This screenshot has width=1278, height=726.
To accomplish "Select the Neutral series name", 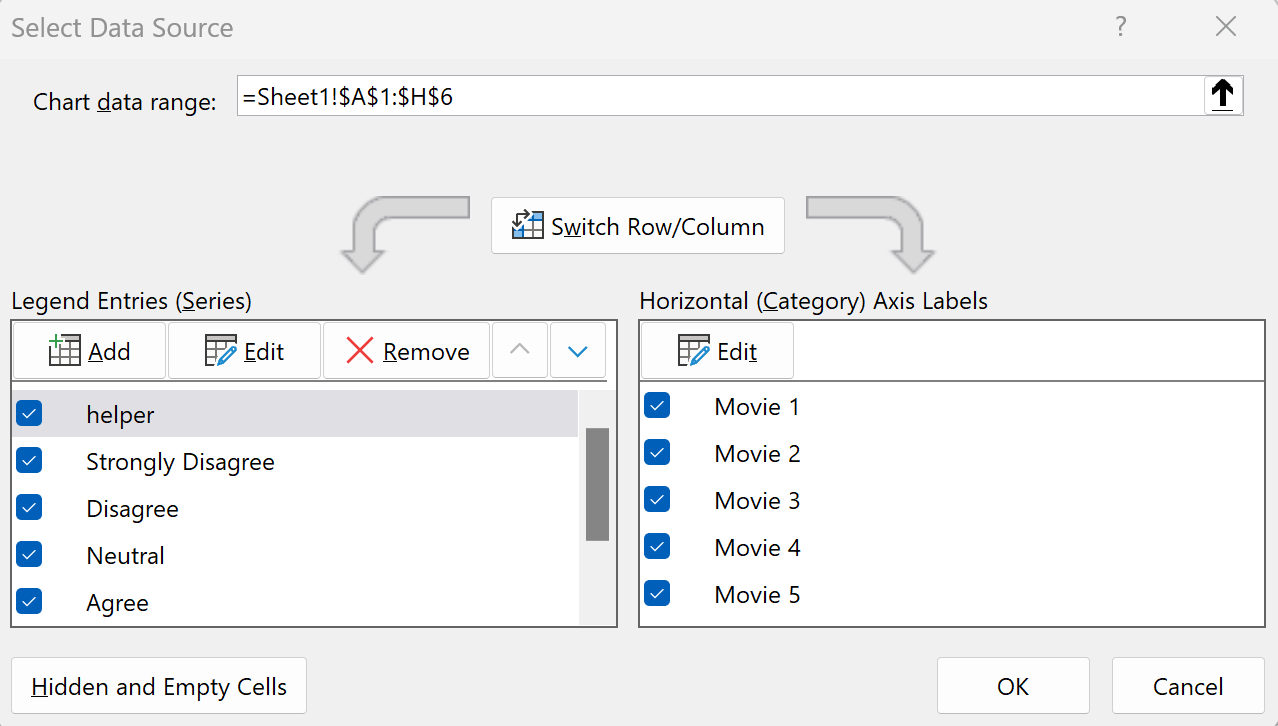I will tap(126, 556).
